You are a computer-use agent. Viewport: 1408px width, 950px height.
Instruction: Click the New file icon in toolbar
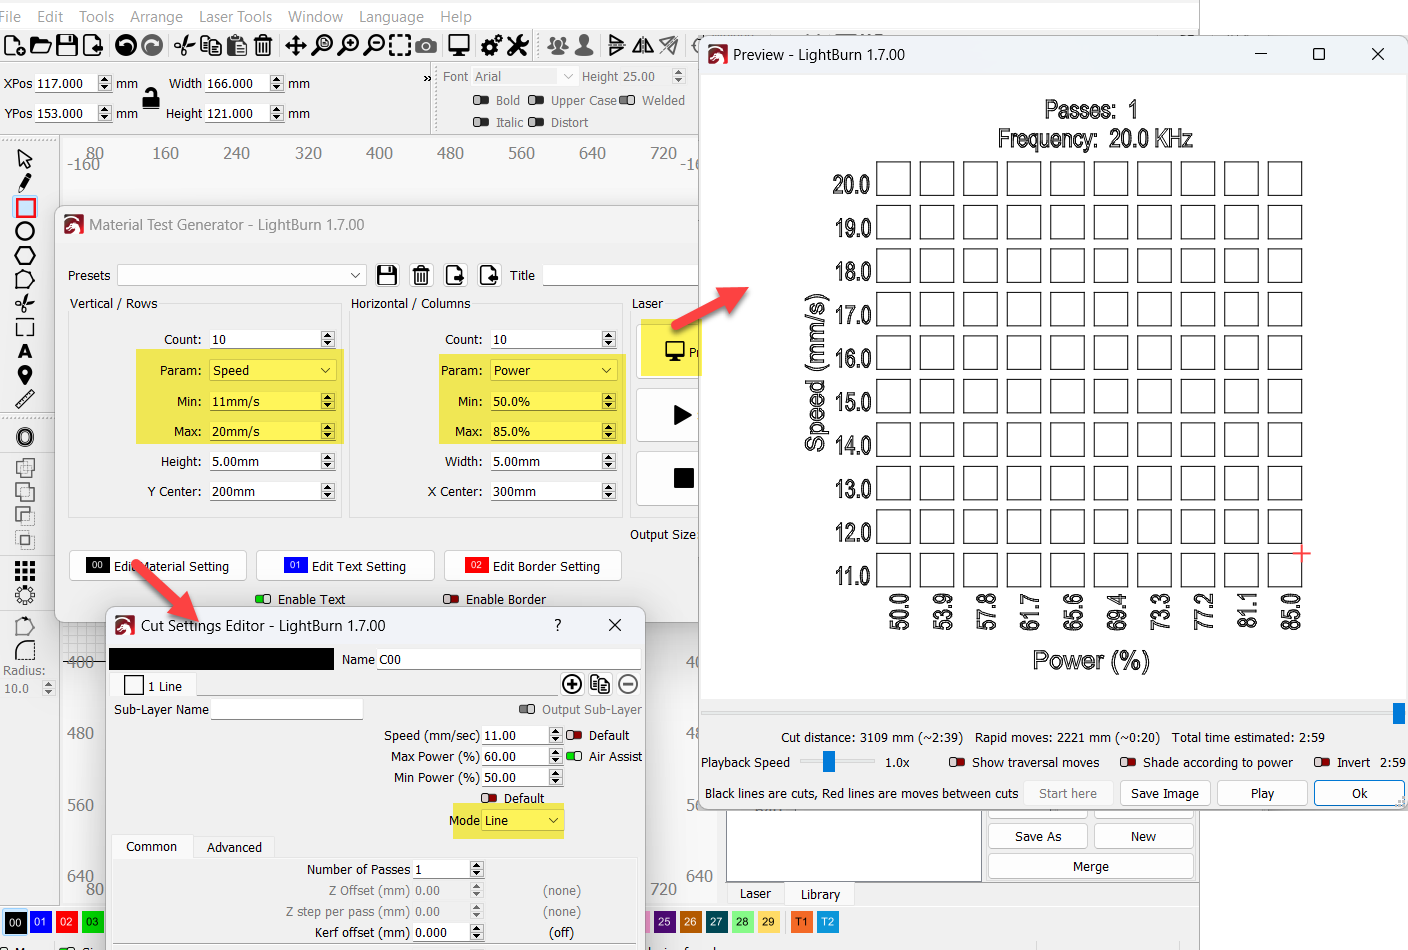click(14, 45)
